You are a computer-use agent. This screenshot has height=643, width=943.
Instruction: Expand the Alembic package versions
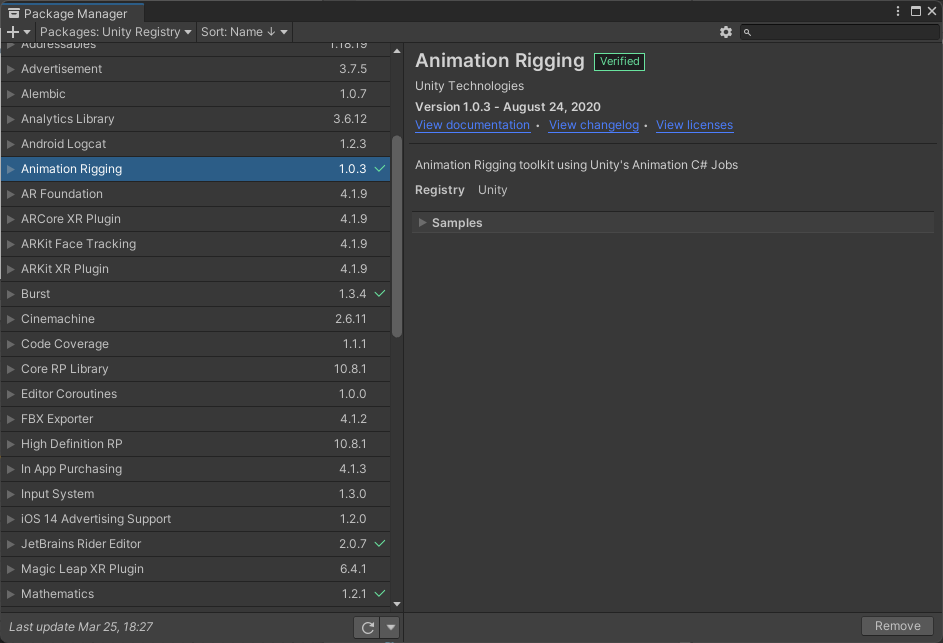tap(10, 94)
